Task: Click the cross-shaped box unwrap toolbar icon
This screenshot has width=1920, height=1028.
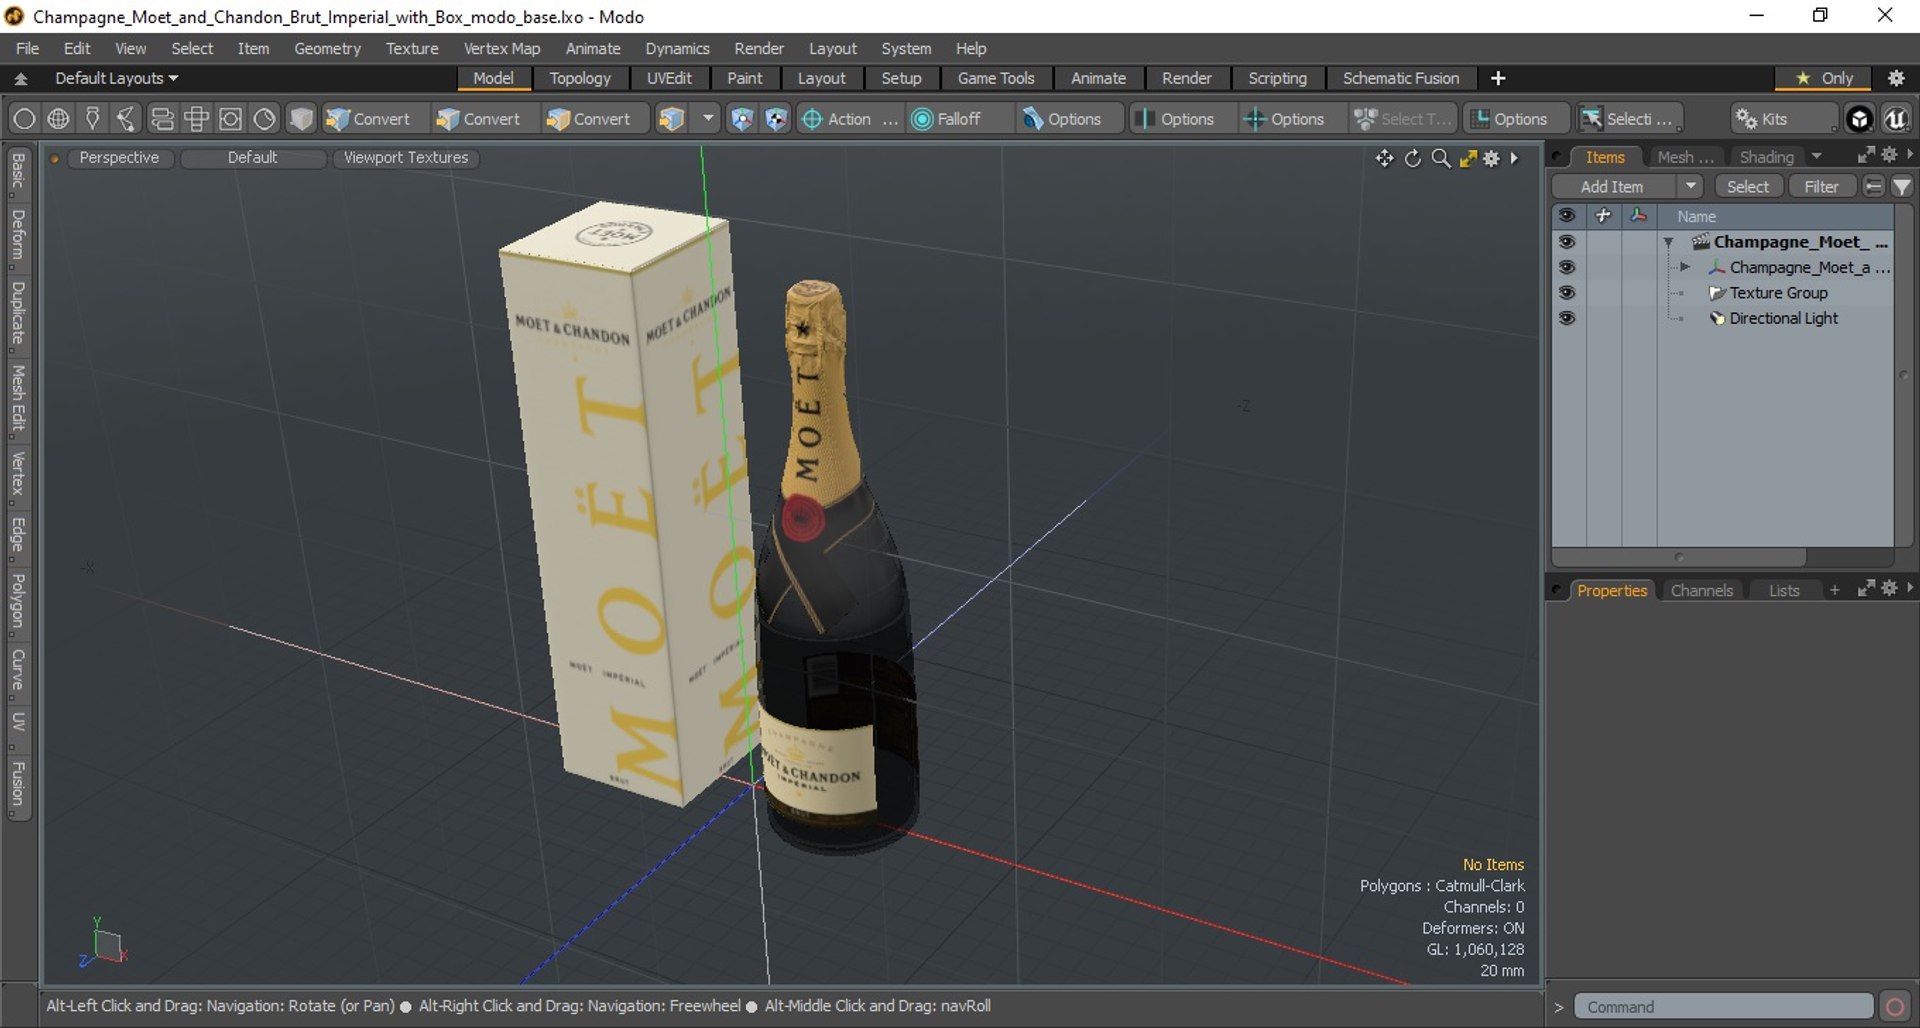Action: click(196, 119)
